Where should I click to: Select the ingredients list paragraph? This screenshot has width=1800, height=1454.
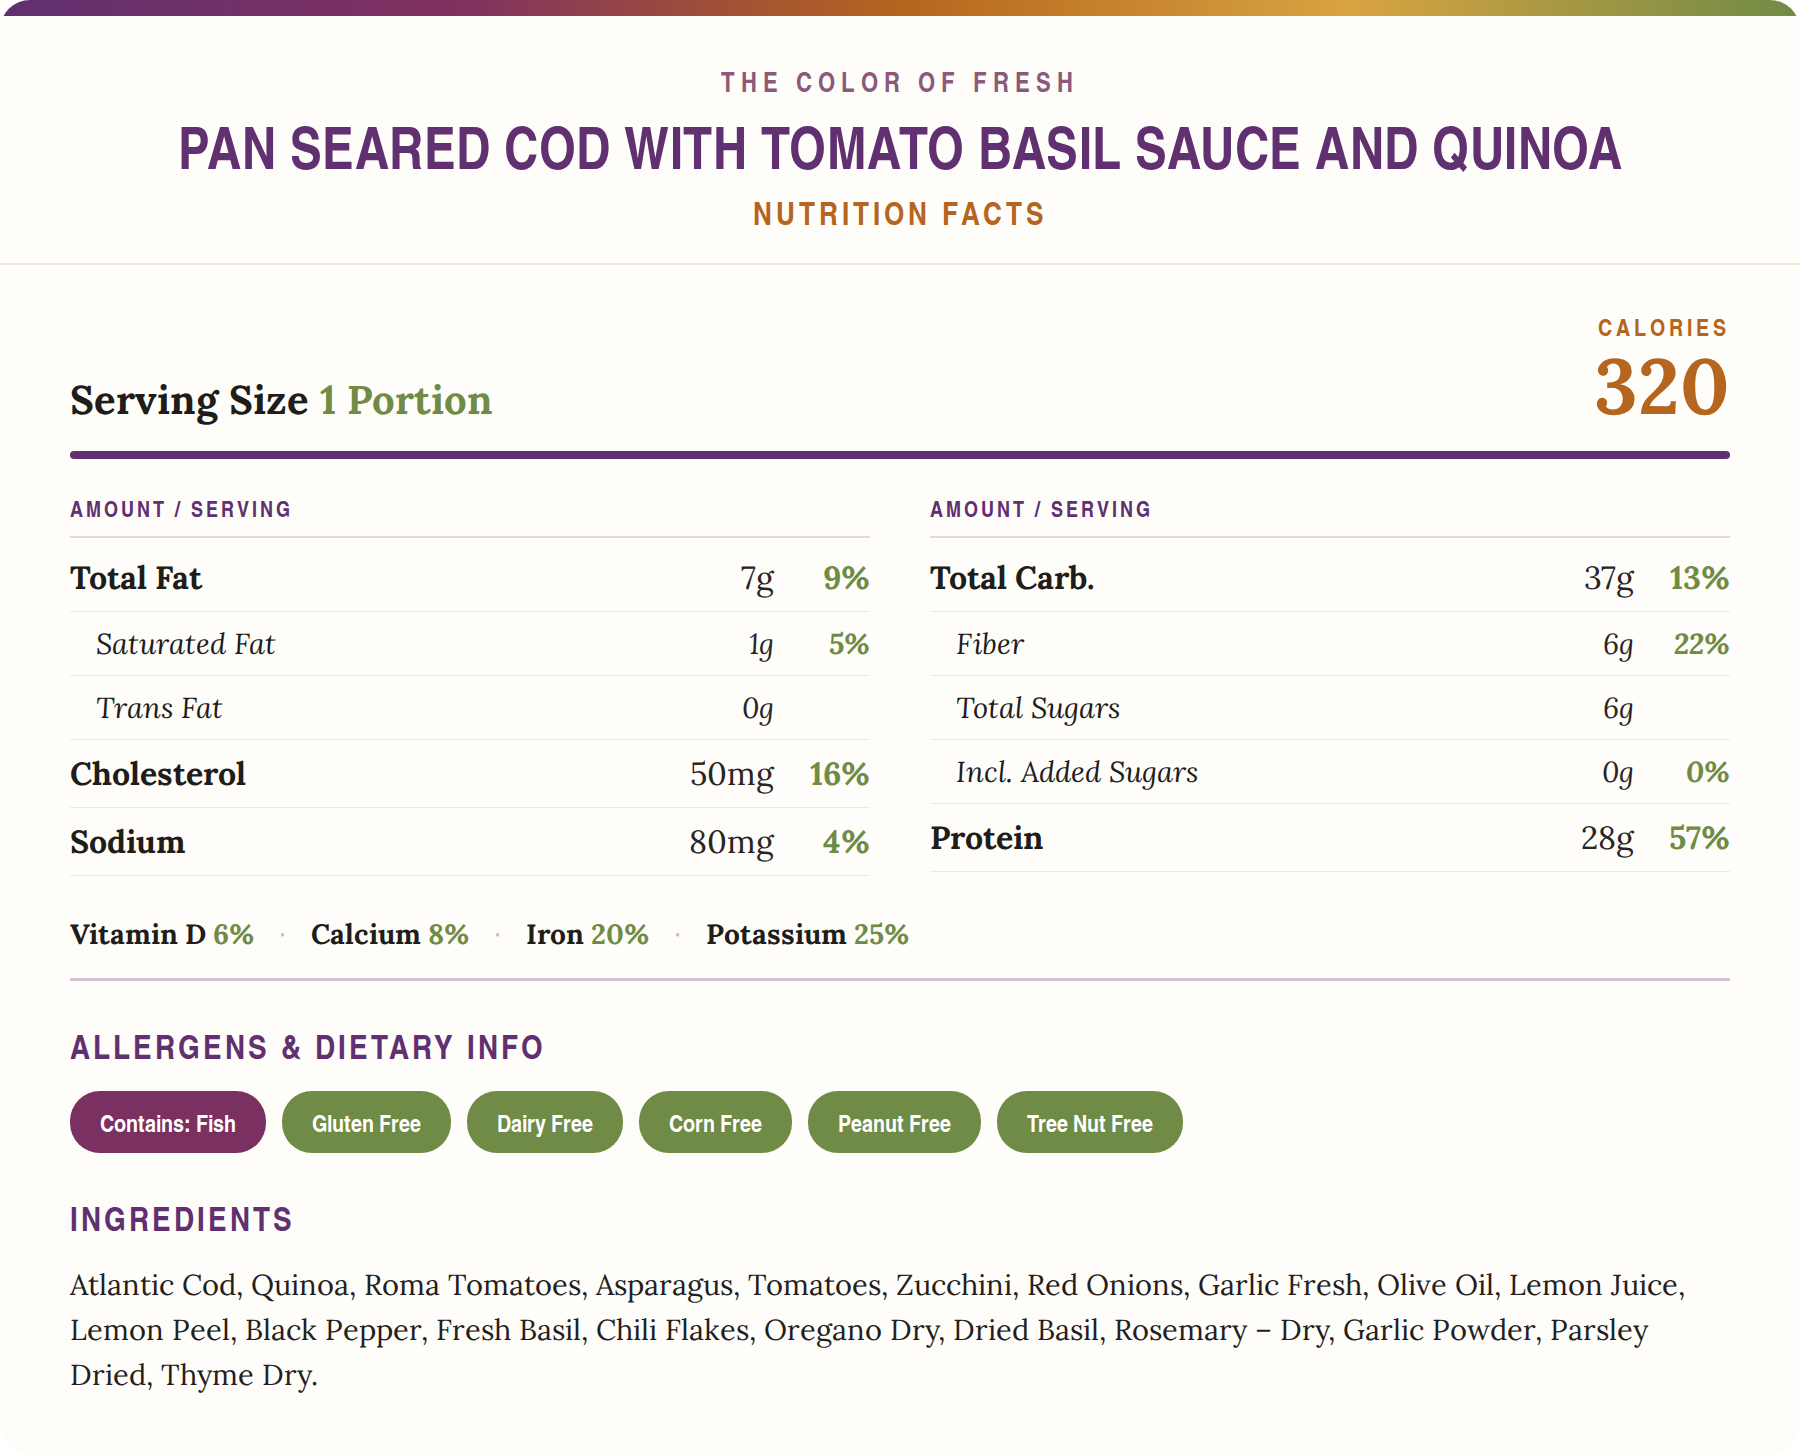point(878,1330)
